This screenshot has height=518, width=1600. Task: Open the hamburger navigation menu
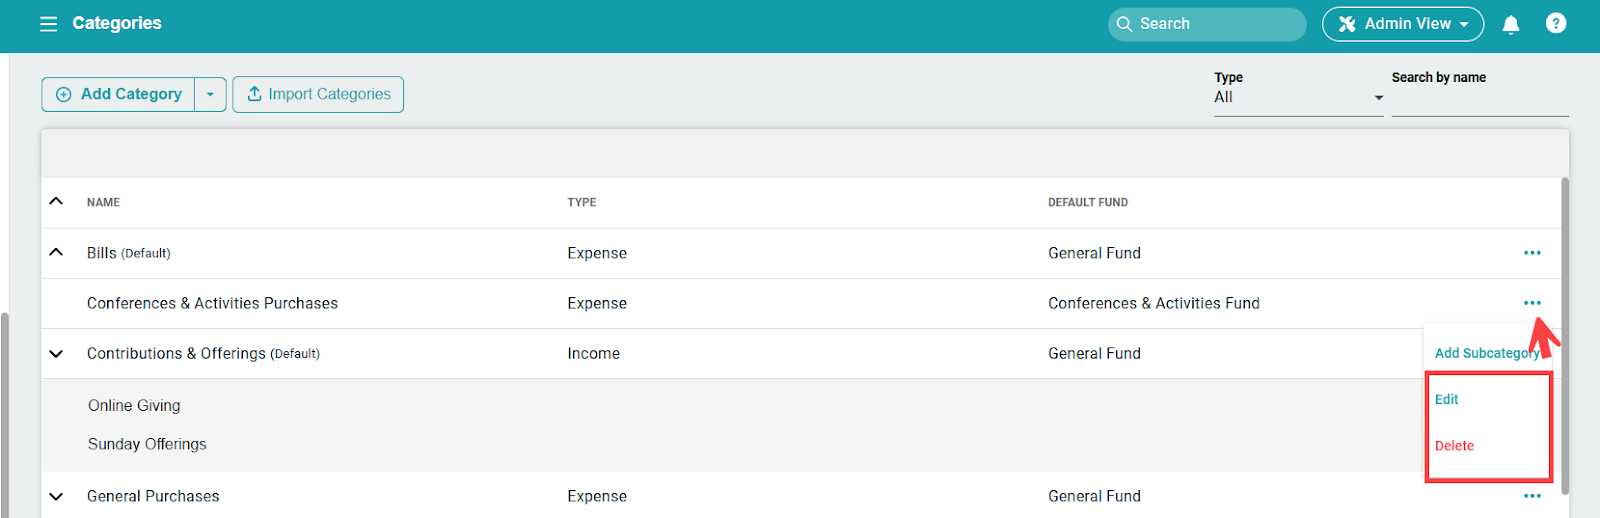(48, 24)
